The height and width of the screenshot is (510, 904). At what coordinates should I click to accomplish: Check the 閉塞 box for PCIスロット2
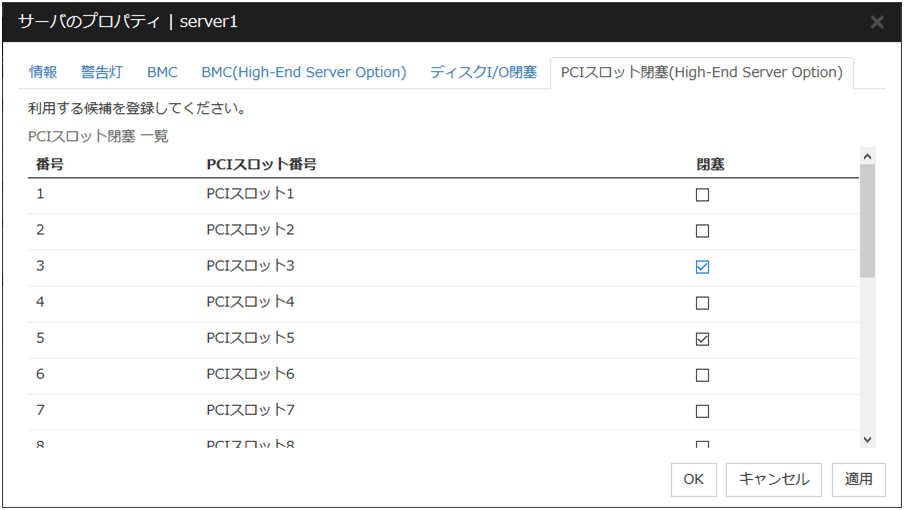(x=702, y=231)
